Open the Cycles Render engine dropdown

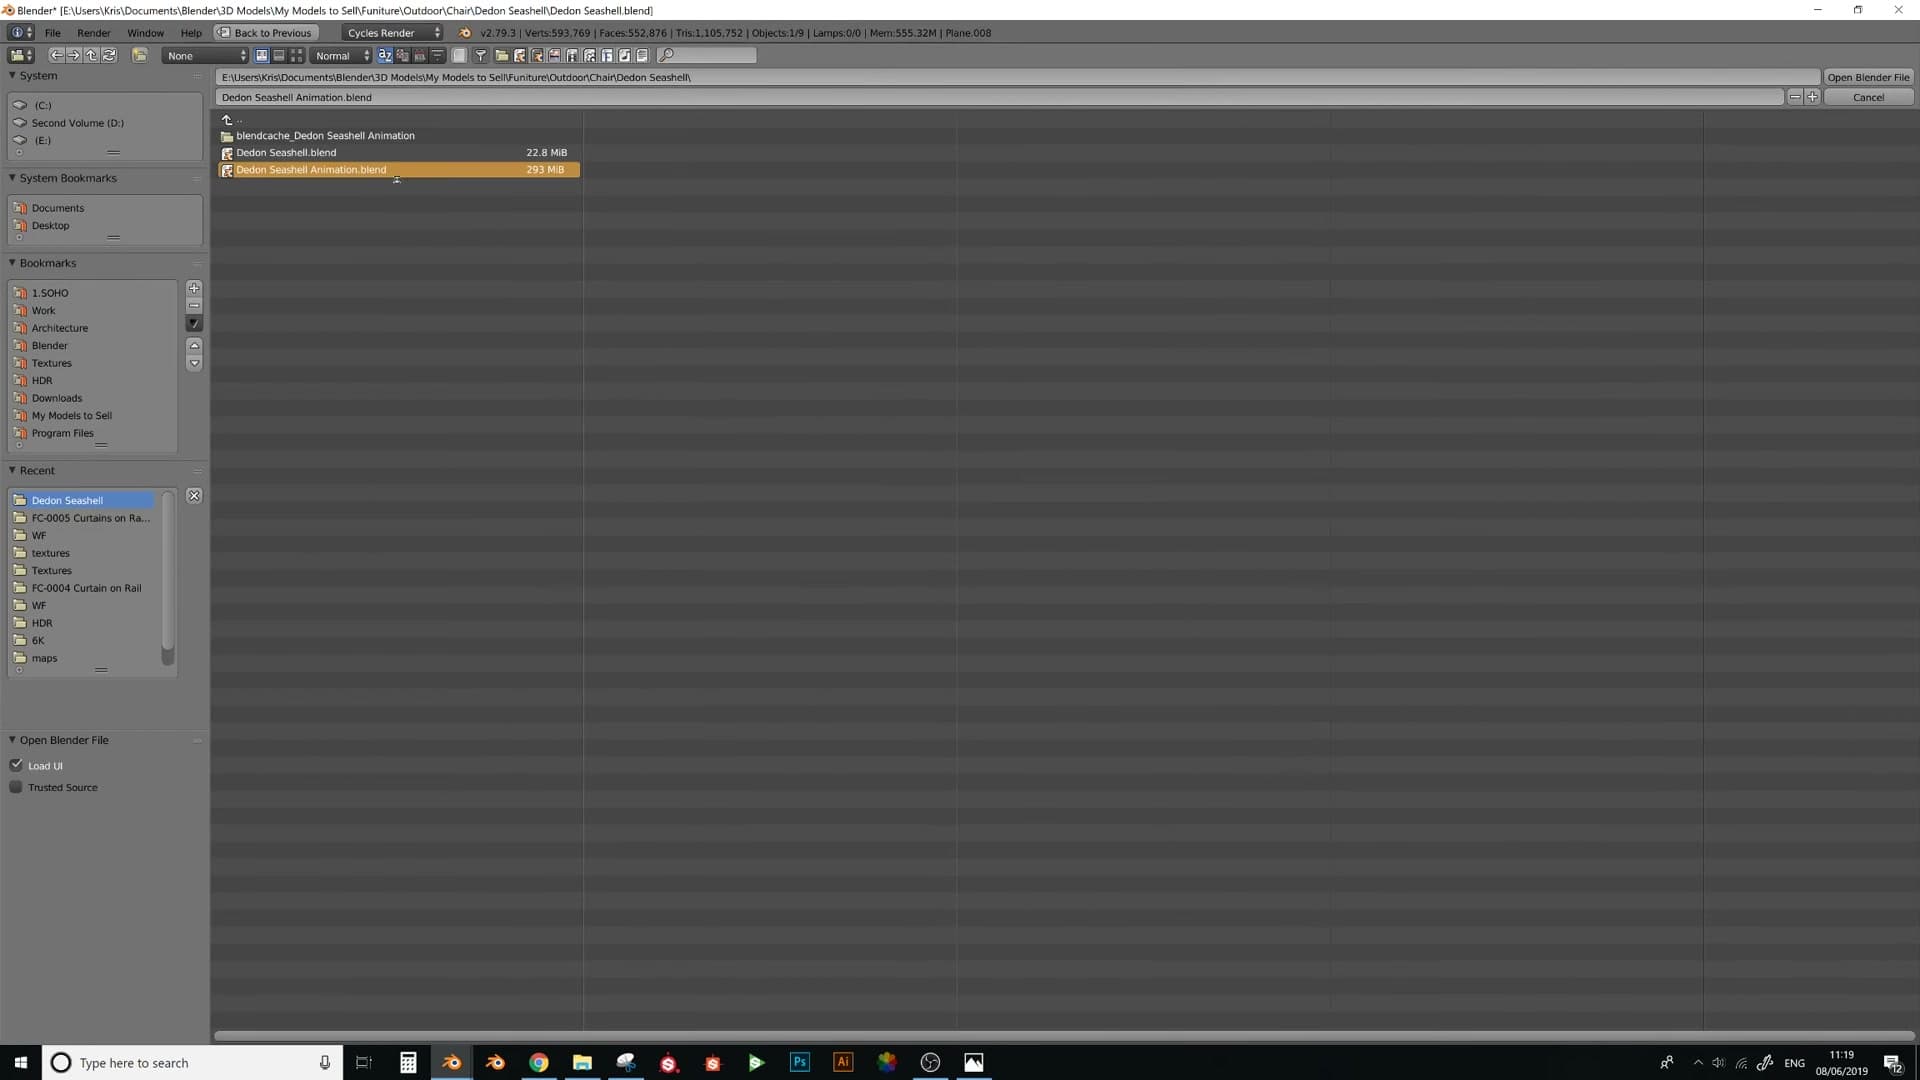click(392, 33)
